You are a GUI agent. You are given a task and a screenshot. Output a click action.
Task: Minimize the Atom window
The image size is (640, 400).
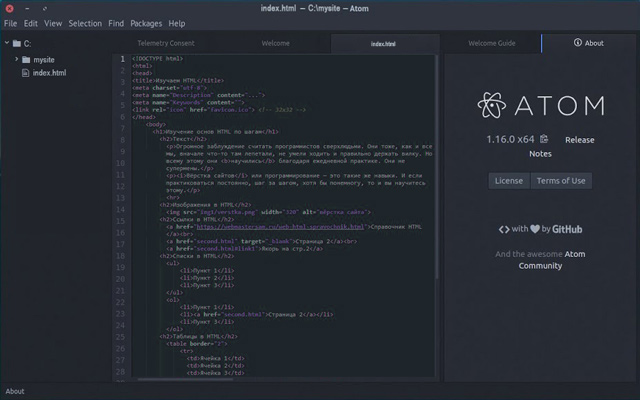point(27,8)
